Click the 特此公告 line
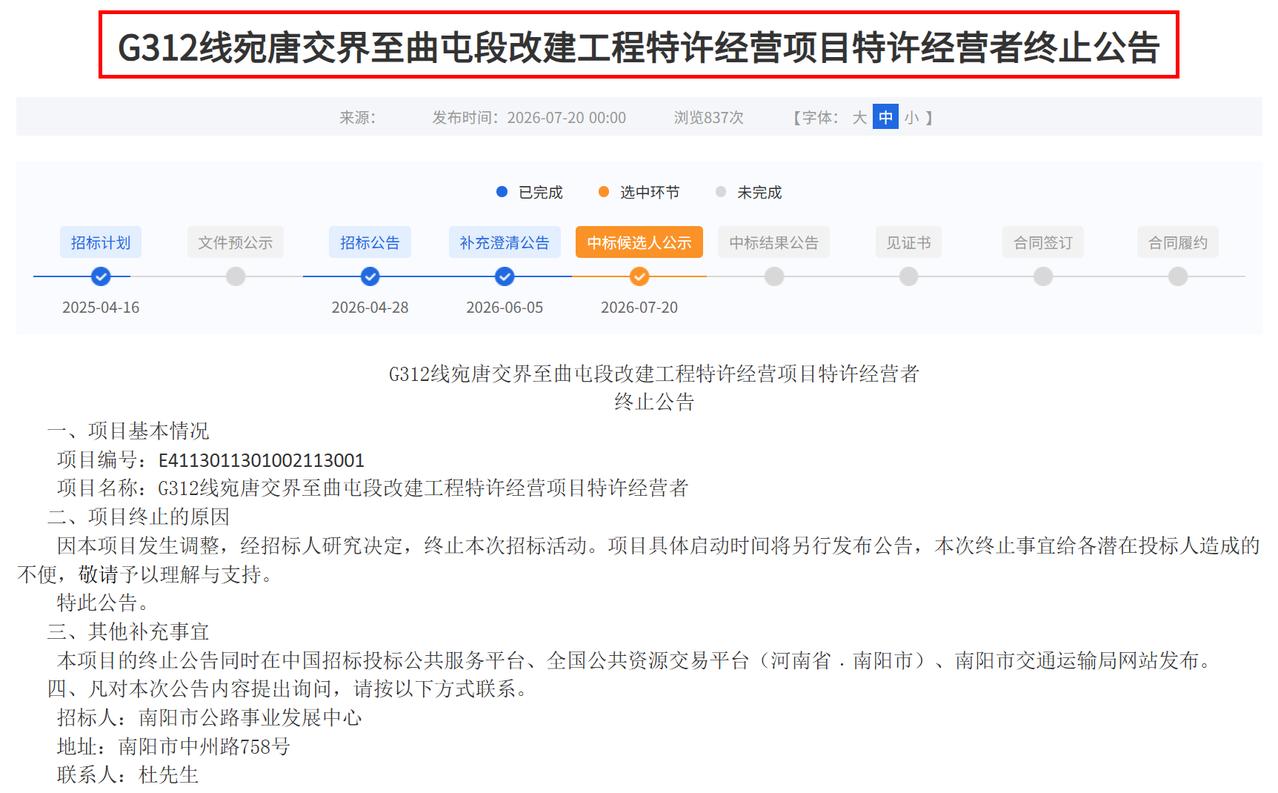This screenshot has width=1278, height=793. pyautogui.click(x=103, y=603)
